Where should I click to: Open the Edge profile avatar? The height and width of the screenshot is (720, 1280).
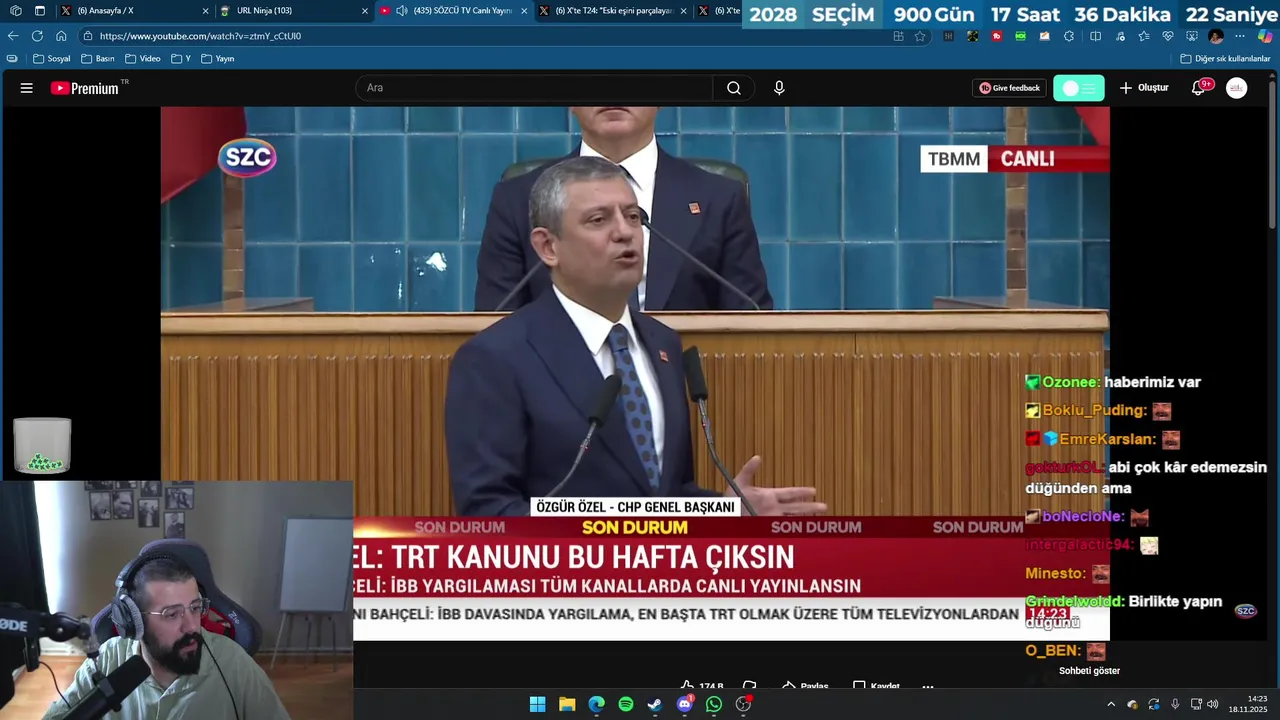coord(1216,36)
